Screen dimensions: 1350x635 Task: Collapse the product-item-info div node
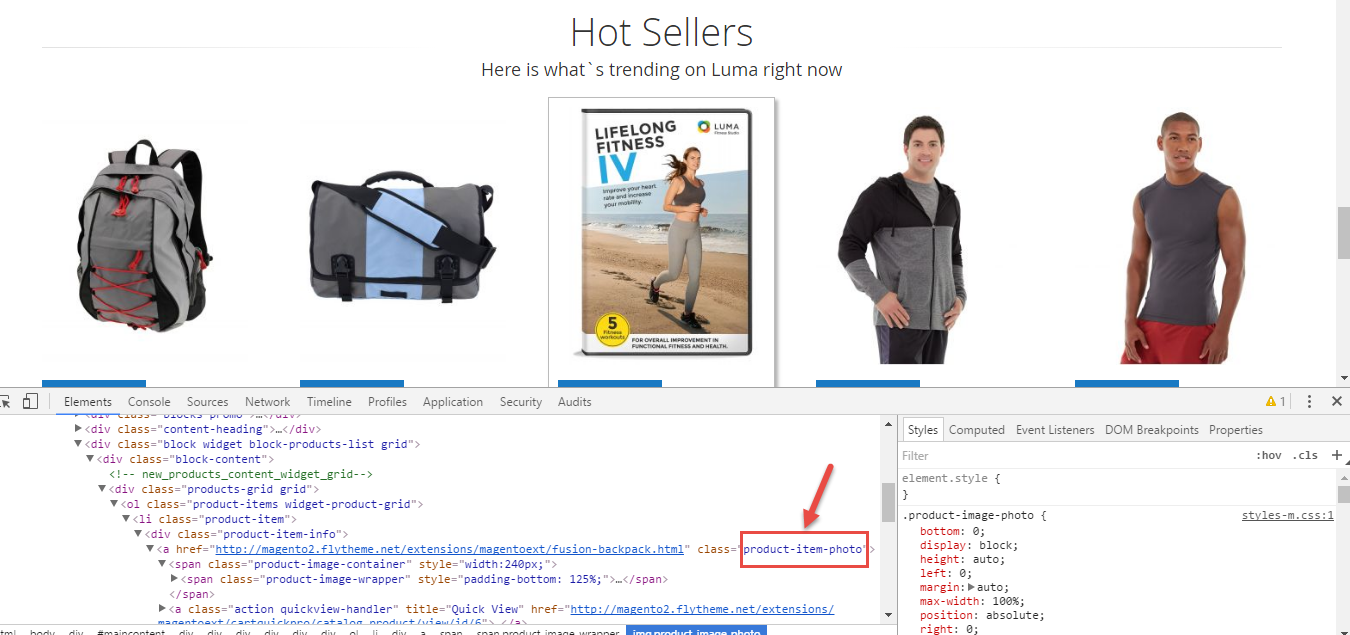[x=138, y=534]
